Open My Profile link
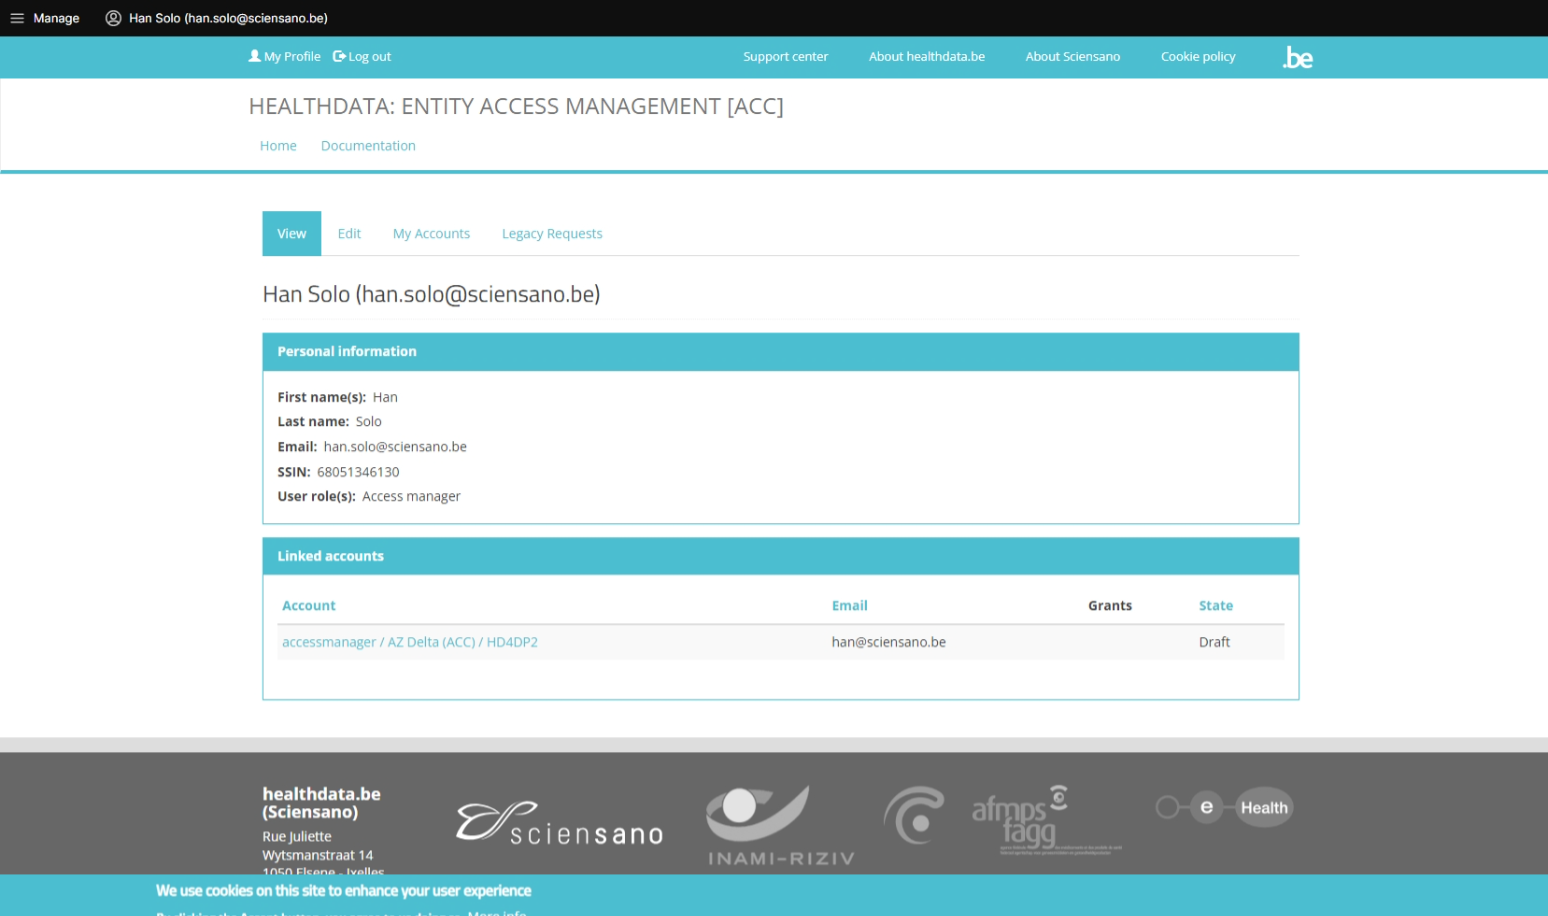1548x916 pixels. 285,57
